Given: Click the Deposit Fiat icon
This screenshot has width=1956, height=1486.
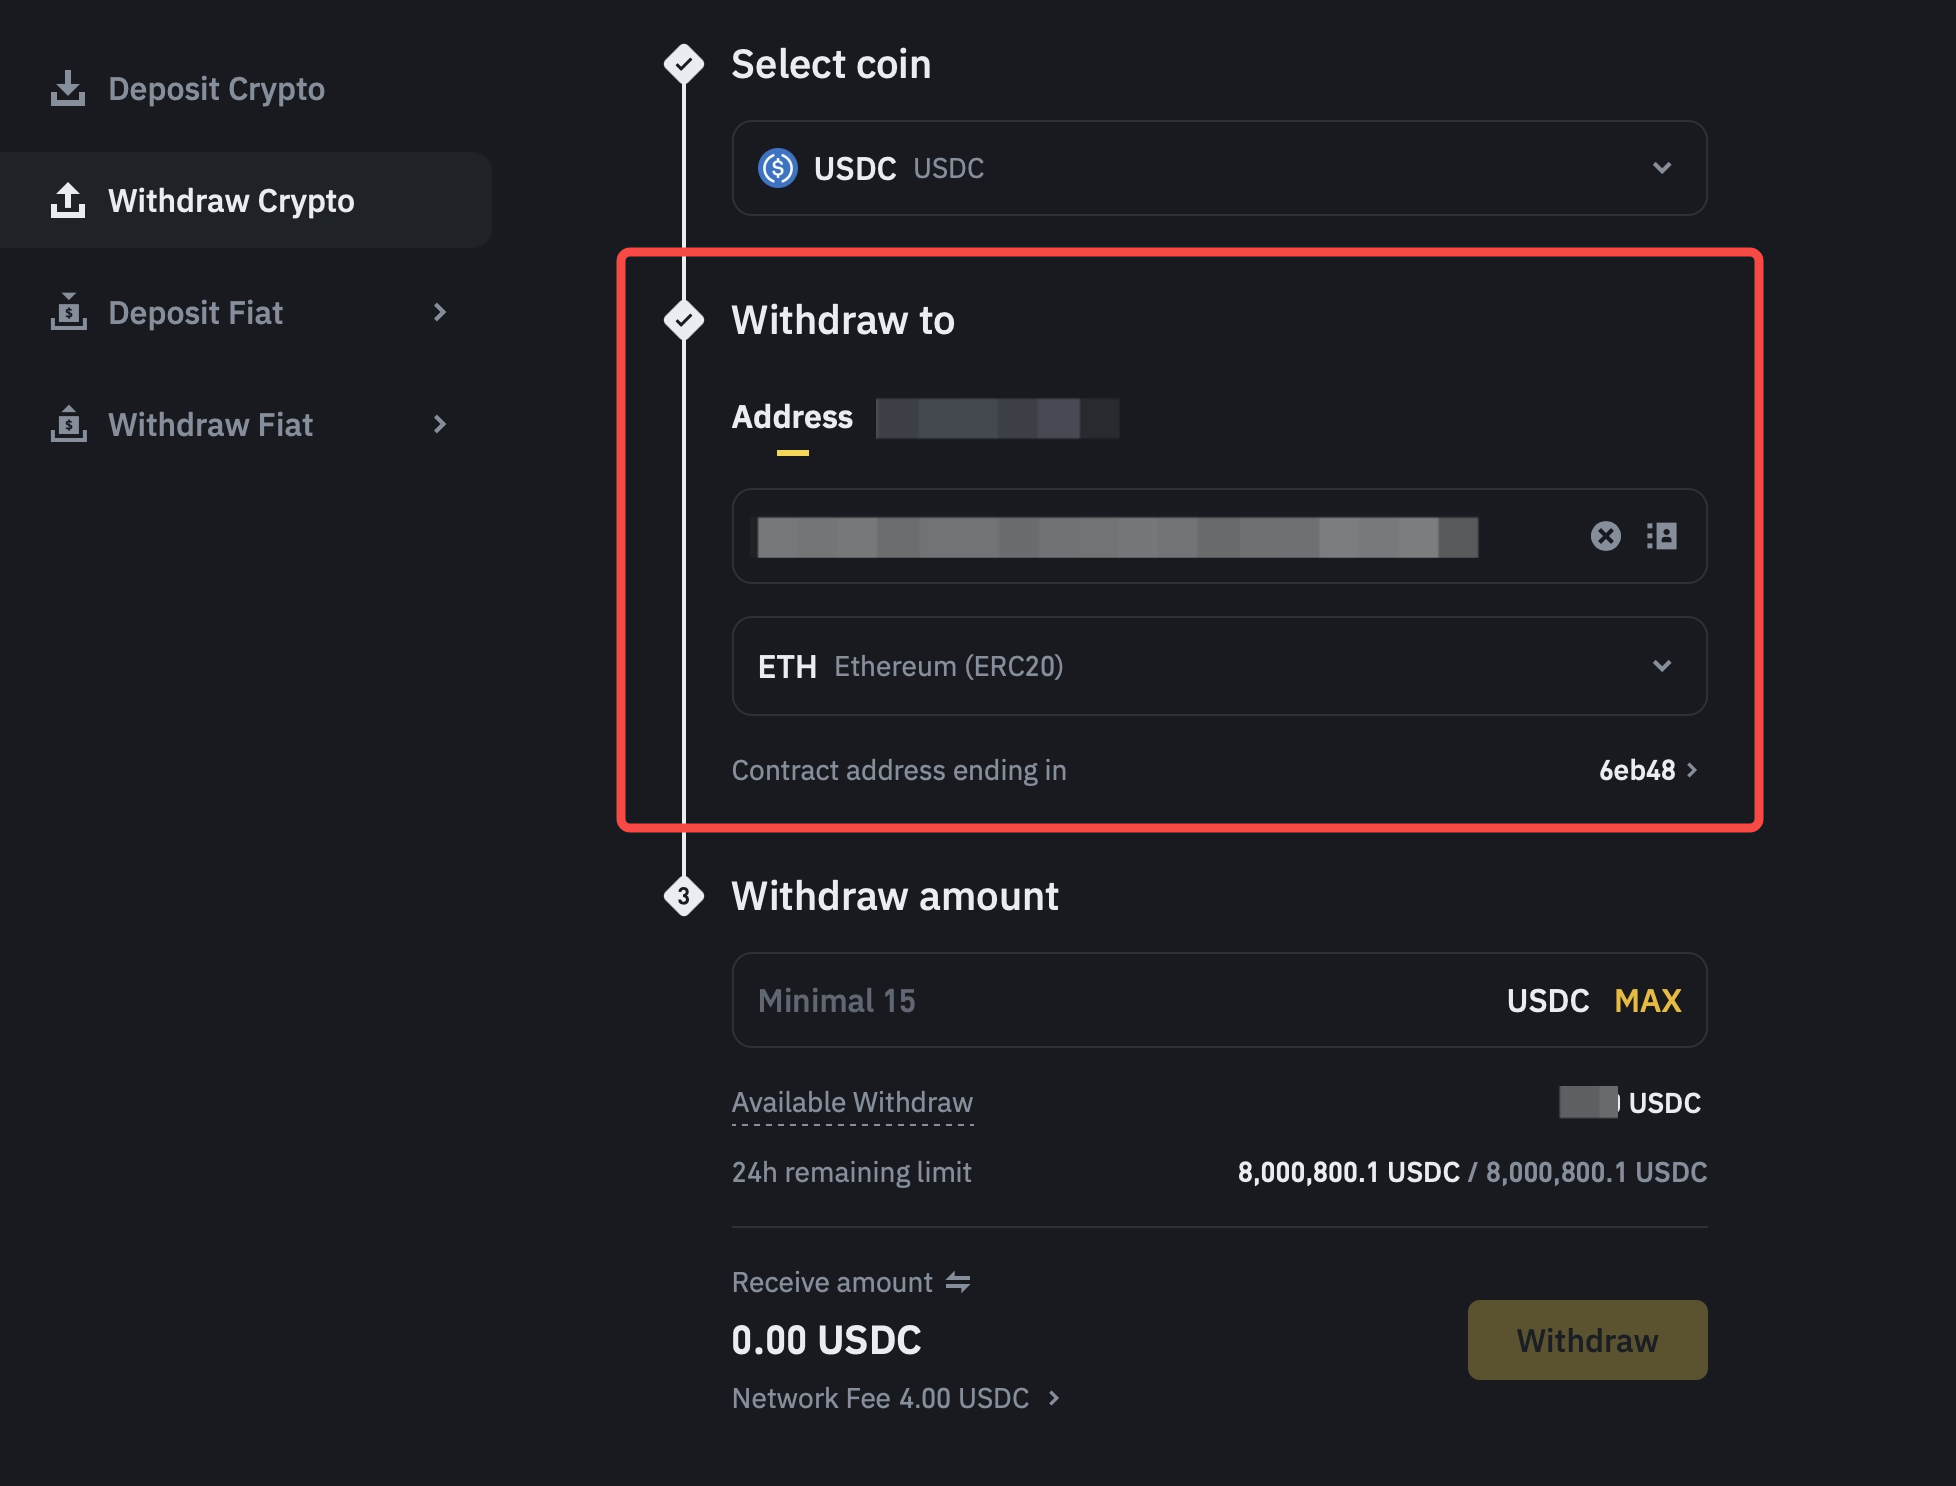Looking at the screenshot, I should (x=68, y=312).
